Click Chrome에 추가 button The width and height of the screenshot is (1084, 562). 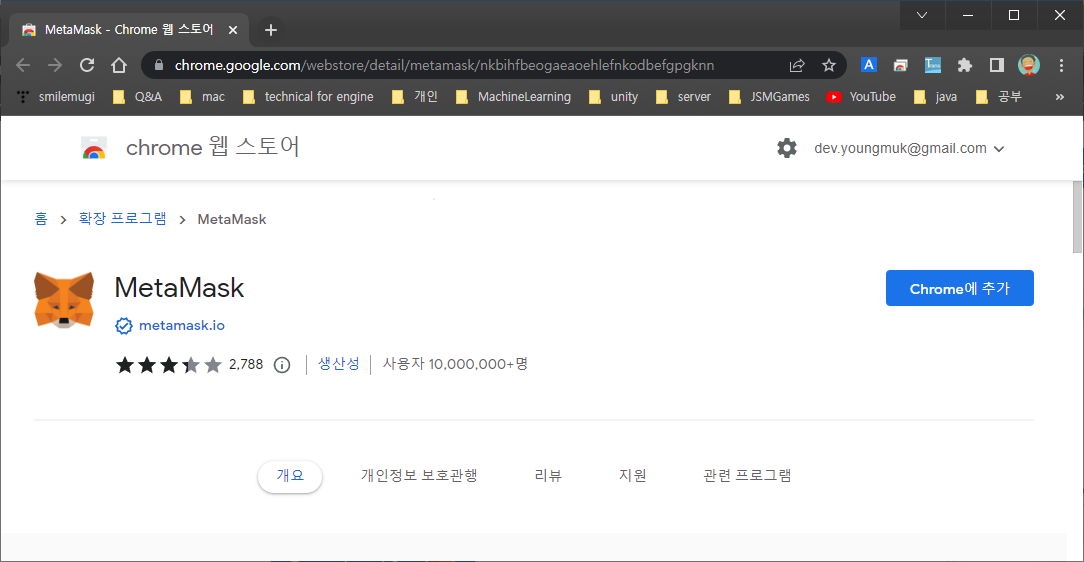click(960, 288)
